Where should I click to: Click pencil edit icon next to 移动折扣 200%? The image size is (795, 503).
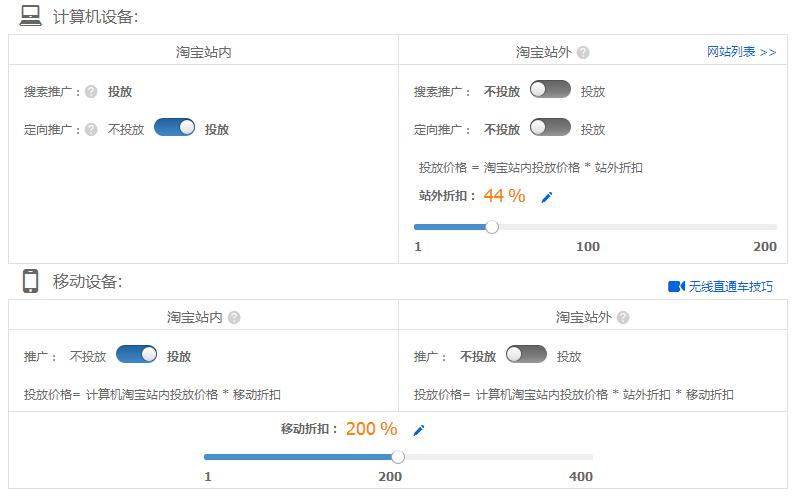[419, 431]
